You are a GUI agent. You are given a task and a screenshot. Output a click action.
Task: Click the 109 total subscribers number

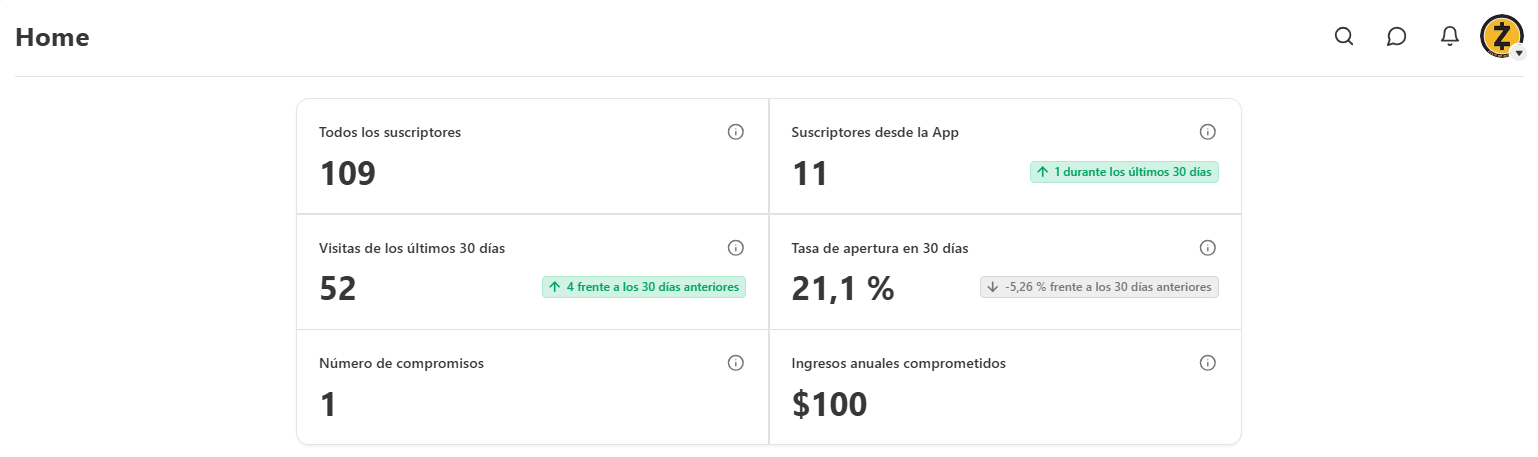pyautogui.click(x=347, y=174)
